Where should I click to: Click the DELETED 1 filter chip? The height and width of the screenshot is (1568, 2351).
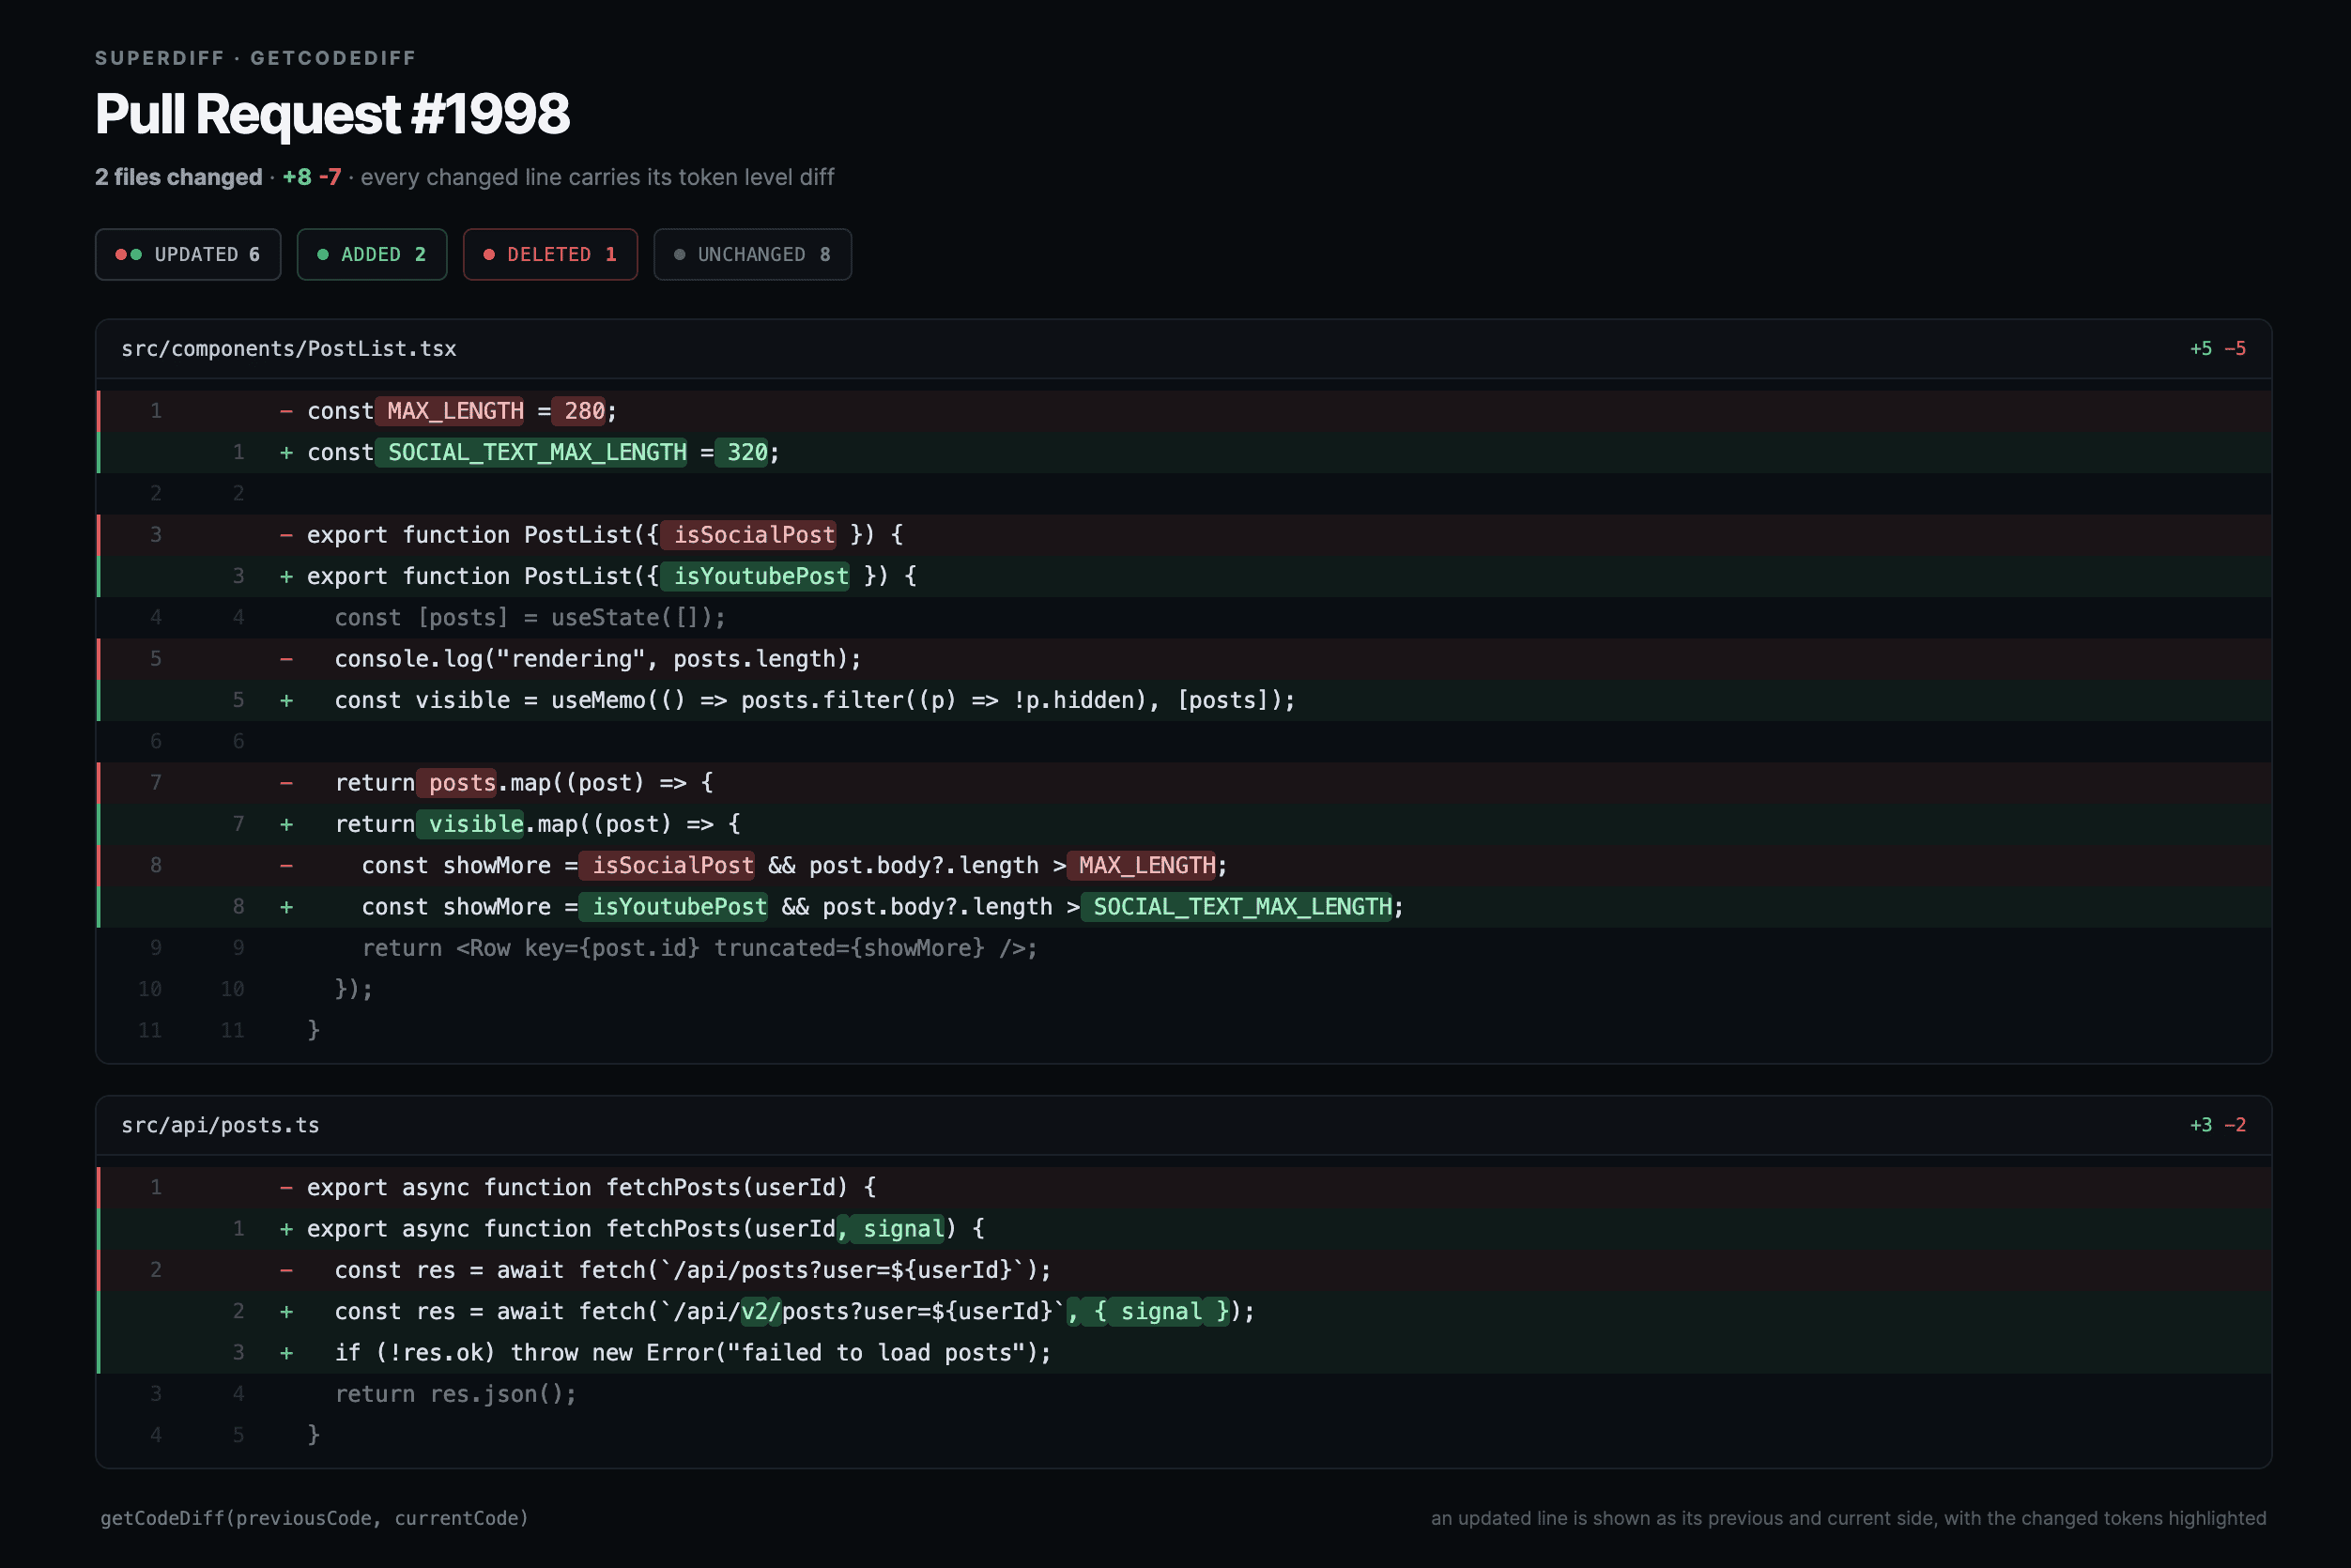[550, 254]
